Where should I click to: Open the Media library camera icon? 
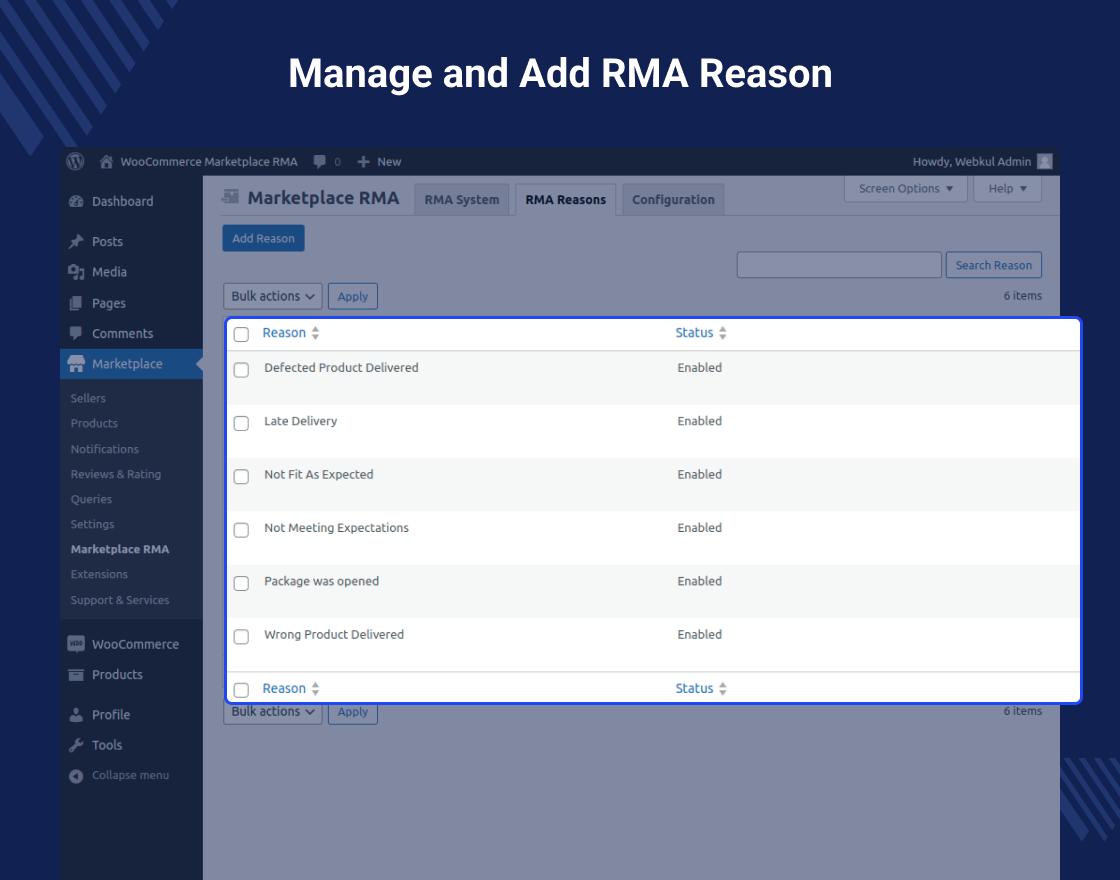tap(77, 271)
